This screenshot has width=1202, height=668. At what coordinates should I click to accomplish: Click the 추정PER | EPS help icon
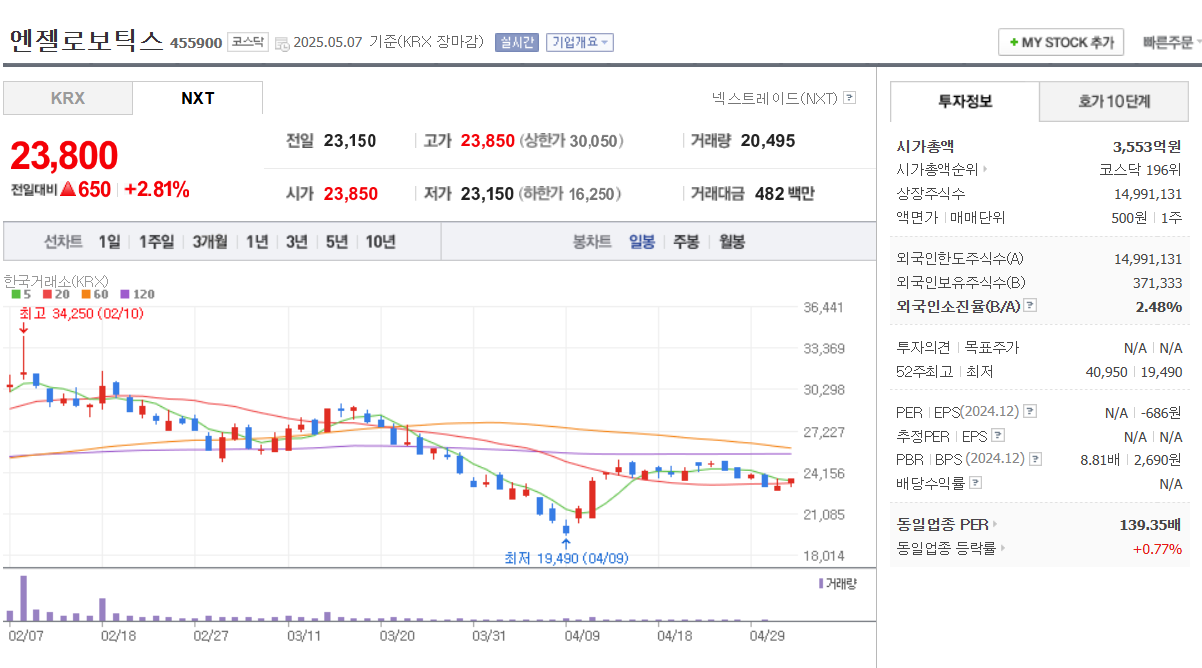(x=998, y=436)
